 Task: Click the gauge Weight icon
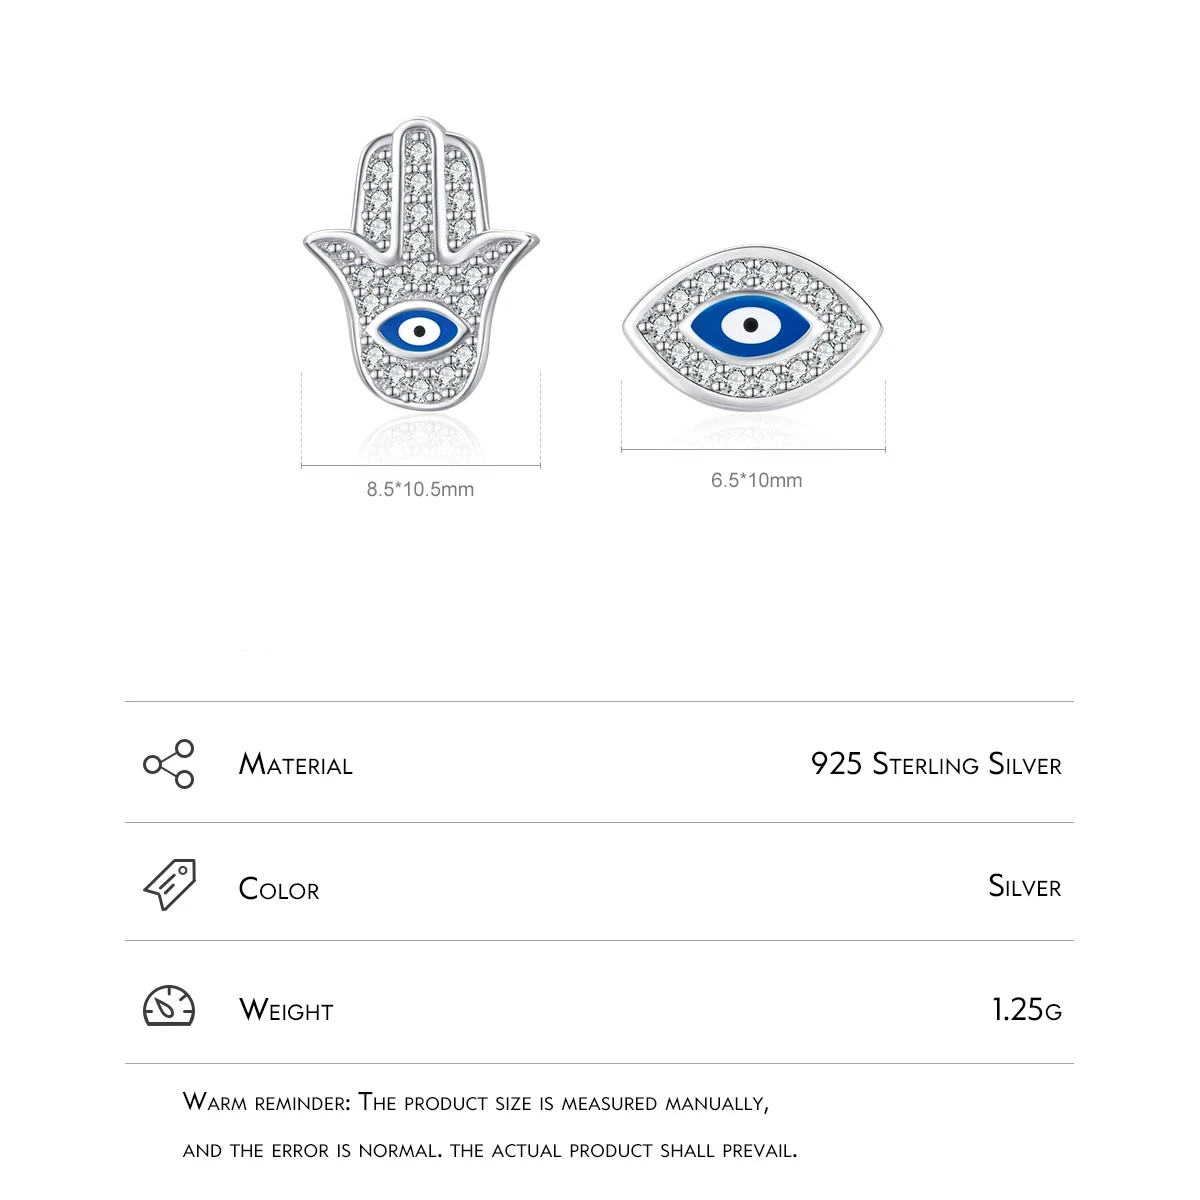point(169,1006)
